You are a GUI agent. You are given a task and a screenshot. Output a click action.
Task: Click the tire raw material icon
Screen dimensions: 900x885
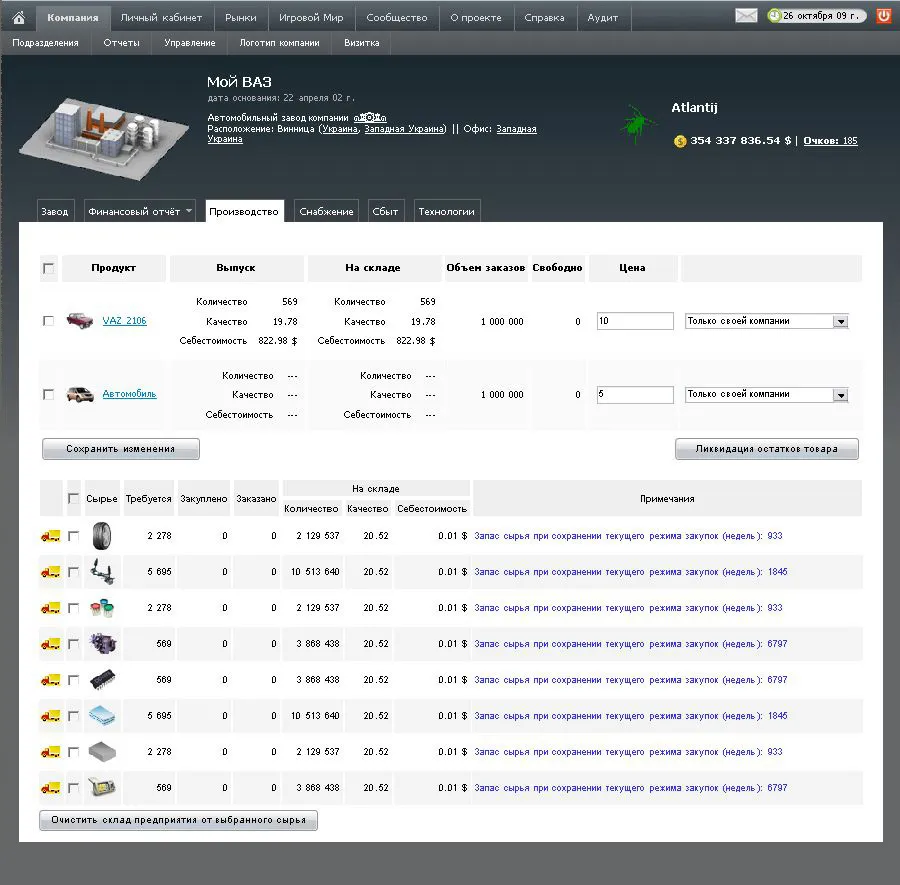pos(102,536)
